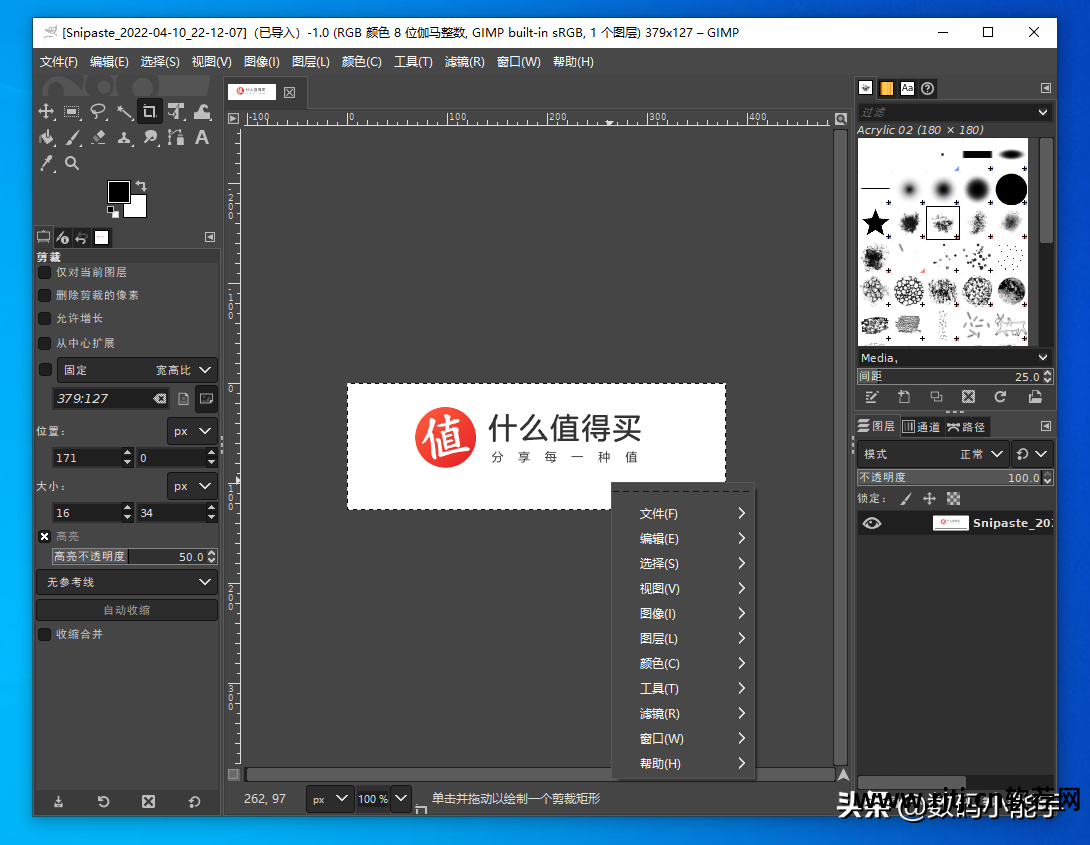Screen dimensions: 1090x845
Task: Adjust the layer 不透明度 slider
Action: (955, 477)
